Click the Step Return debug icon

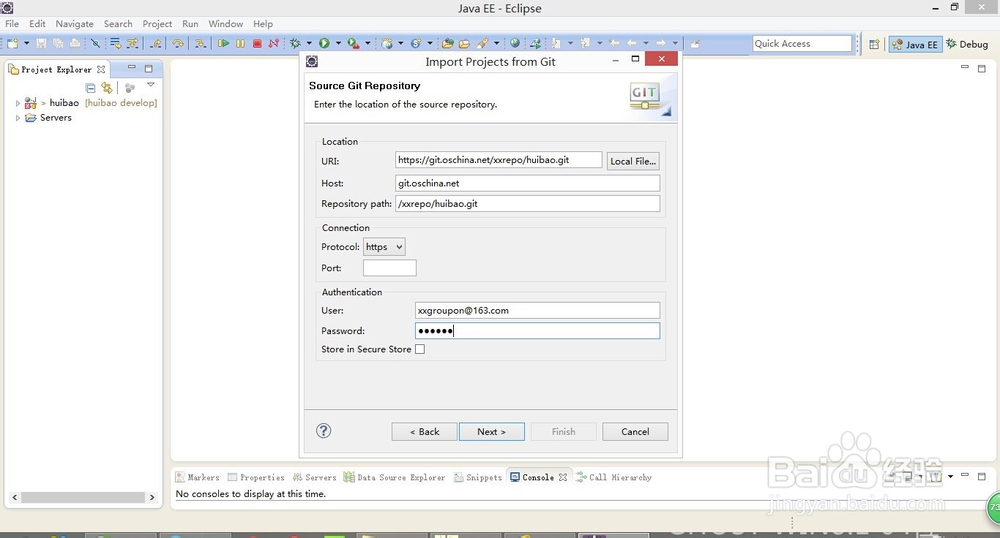click(x=156, y=43)
